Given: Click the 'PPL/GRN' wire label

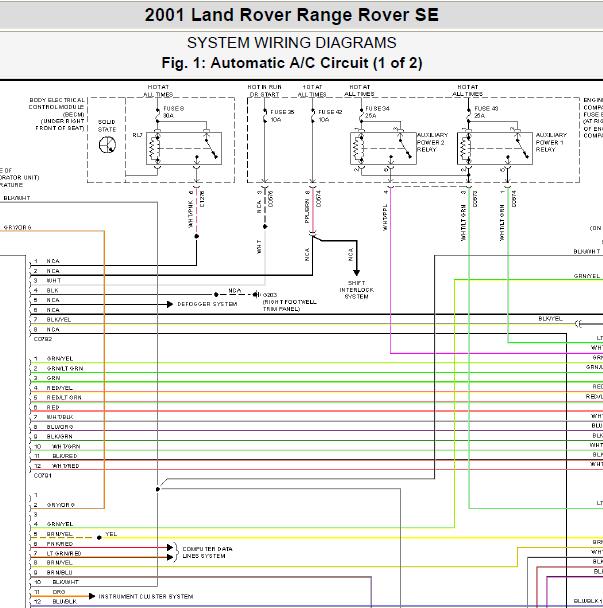Looking at the screenshot, I should tap(307, 211).
